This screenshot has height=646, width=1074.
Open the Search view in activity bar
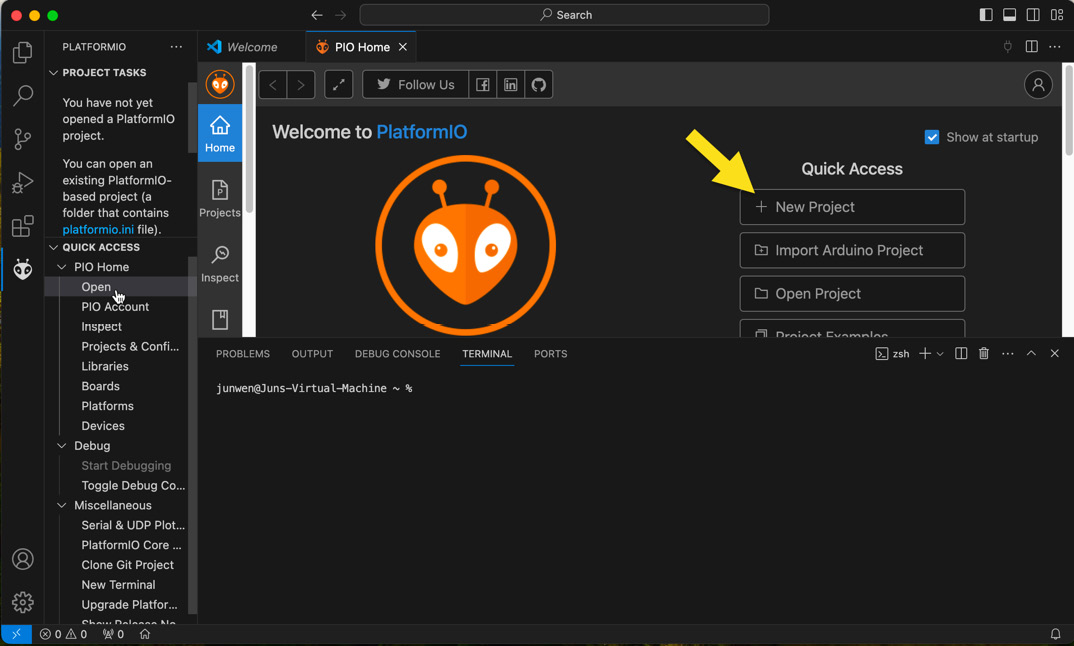pyautogui.click(x=23, y=95)
